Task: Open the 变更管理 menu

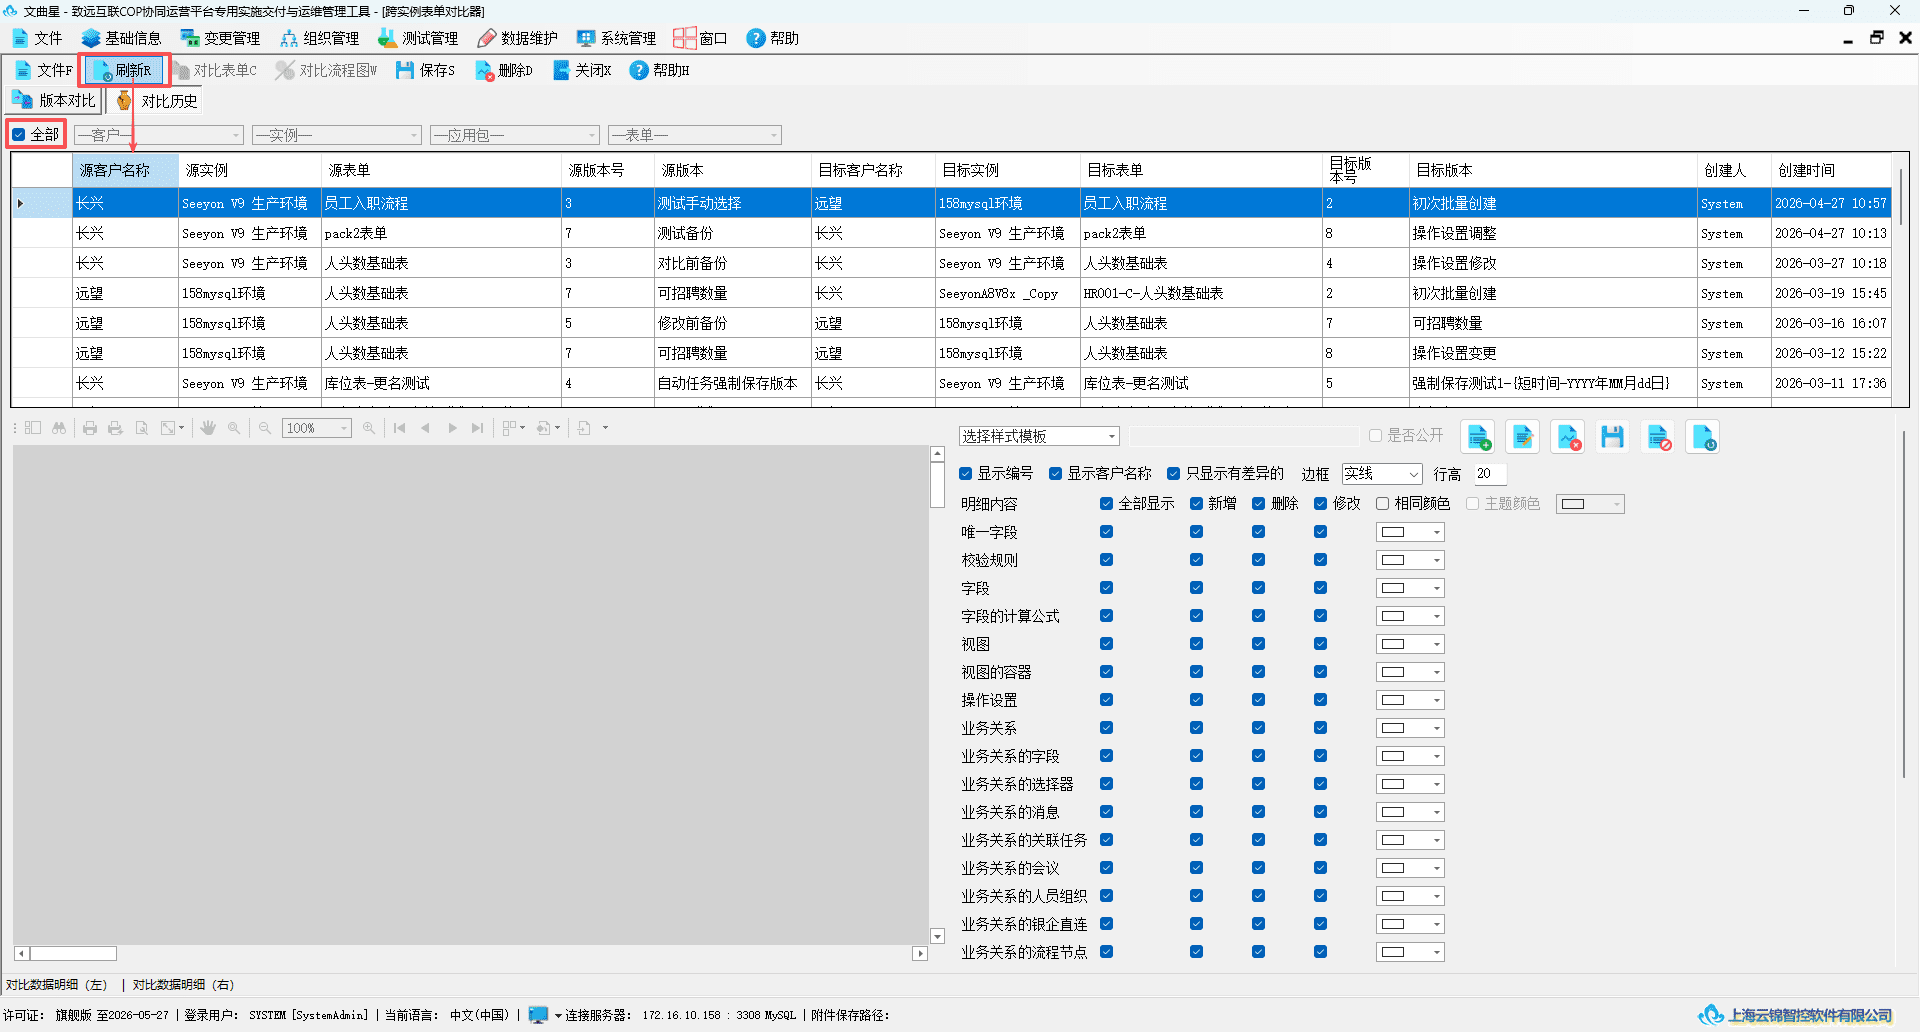Action: tap(220, 38)
